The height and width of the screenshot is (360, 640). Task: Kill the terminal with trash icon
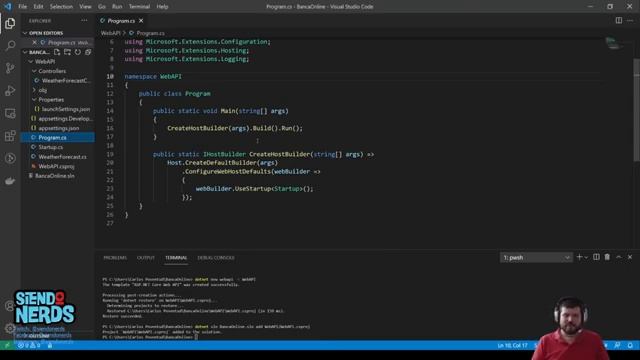tap(607, 257)
